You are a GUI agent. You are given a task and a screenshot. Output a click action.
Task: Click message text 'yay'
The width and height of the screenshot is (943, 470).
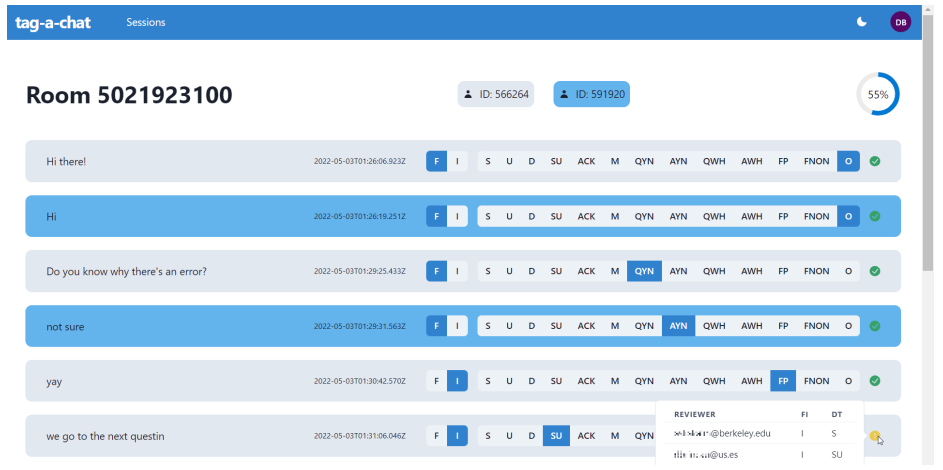coord(54,381)
